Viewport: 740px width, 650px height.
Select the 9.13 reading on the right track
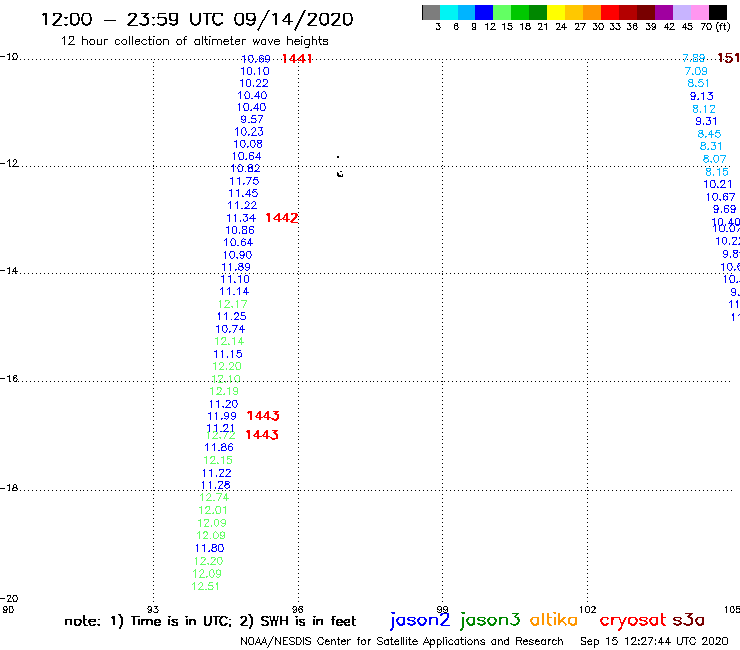click(x=702, y=96)
